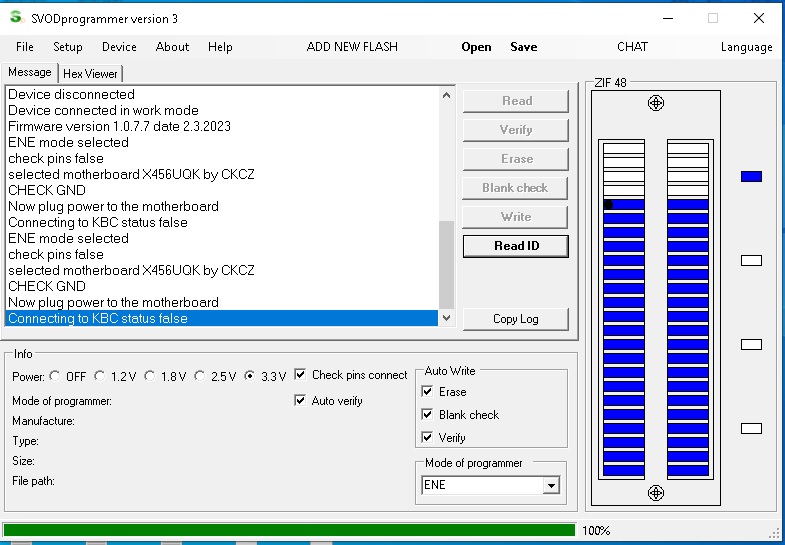Click Open in the menu bar
This screenshot has height=545, width=785.
coord(476,47)
